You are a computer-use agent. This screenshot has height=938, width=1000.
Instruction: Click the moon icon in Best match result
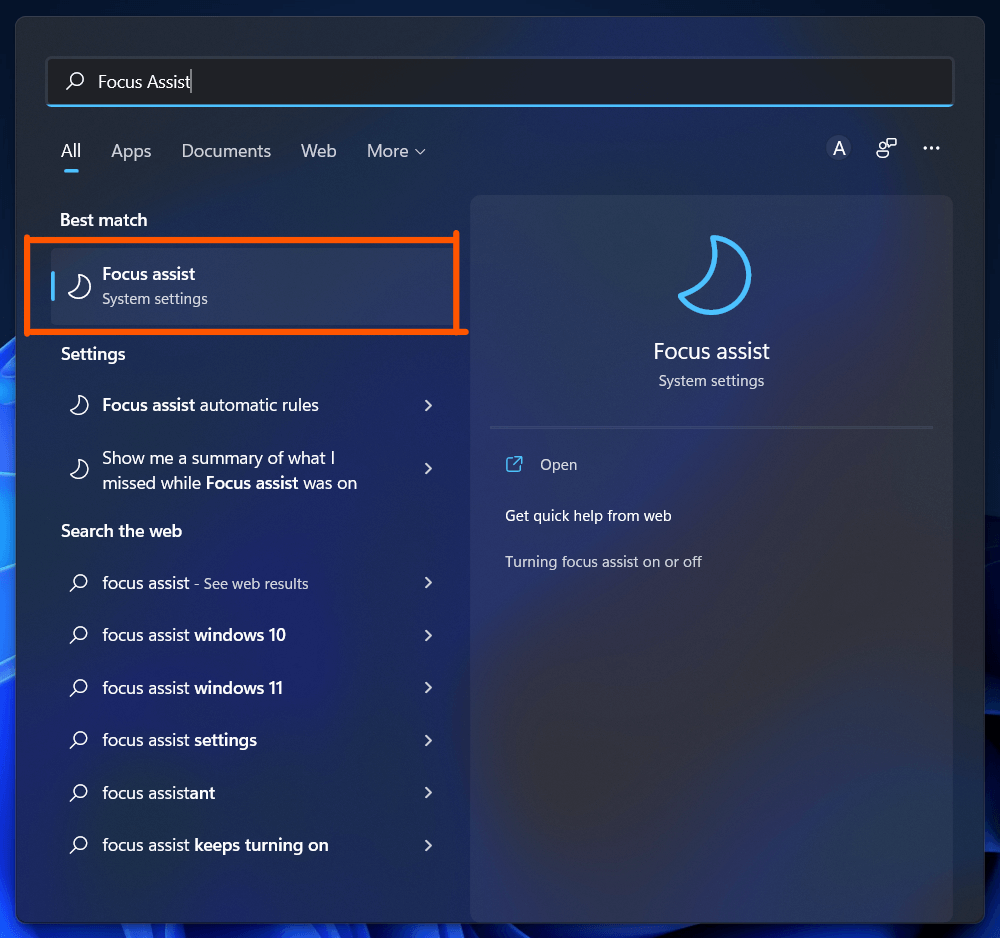pyautogui.click(x=79, y=286)
